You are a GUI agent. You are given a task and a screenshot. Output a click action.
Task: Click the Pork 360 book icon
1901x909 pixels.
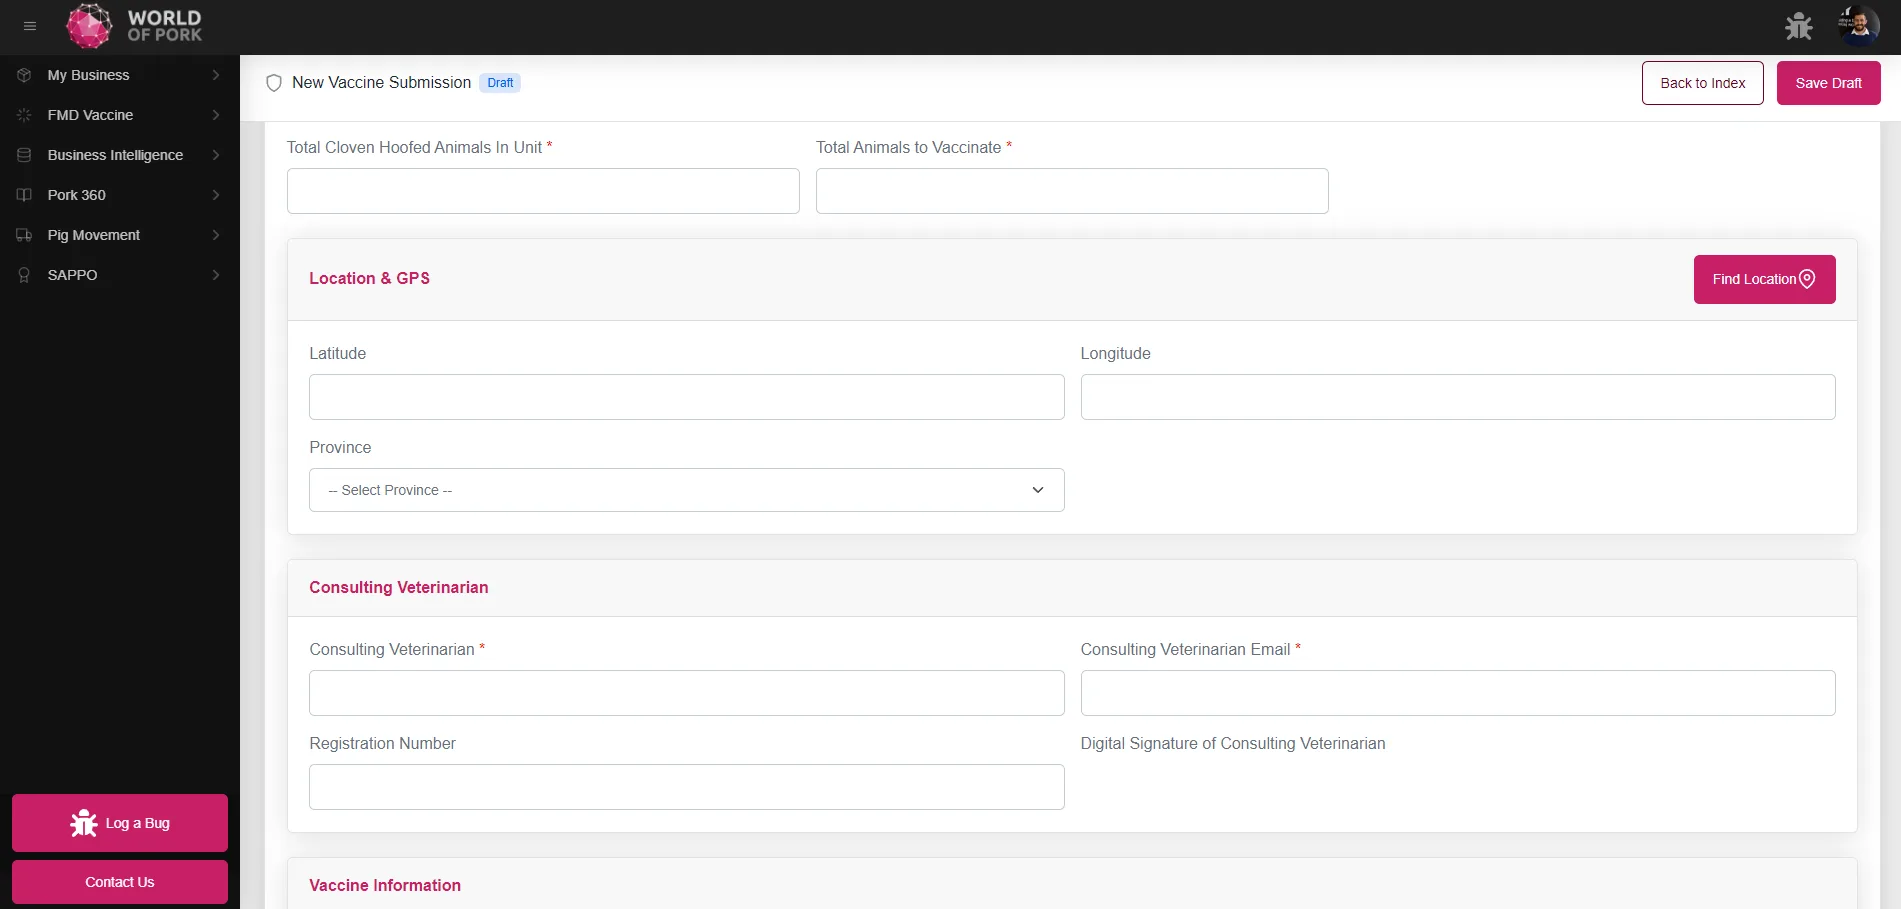tap(24, 195)
